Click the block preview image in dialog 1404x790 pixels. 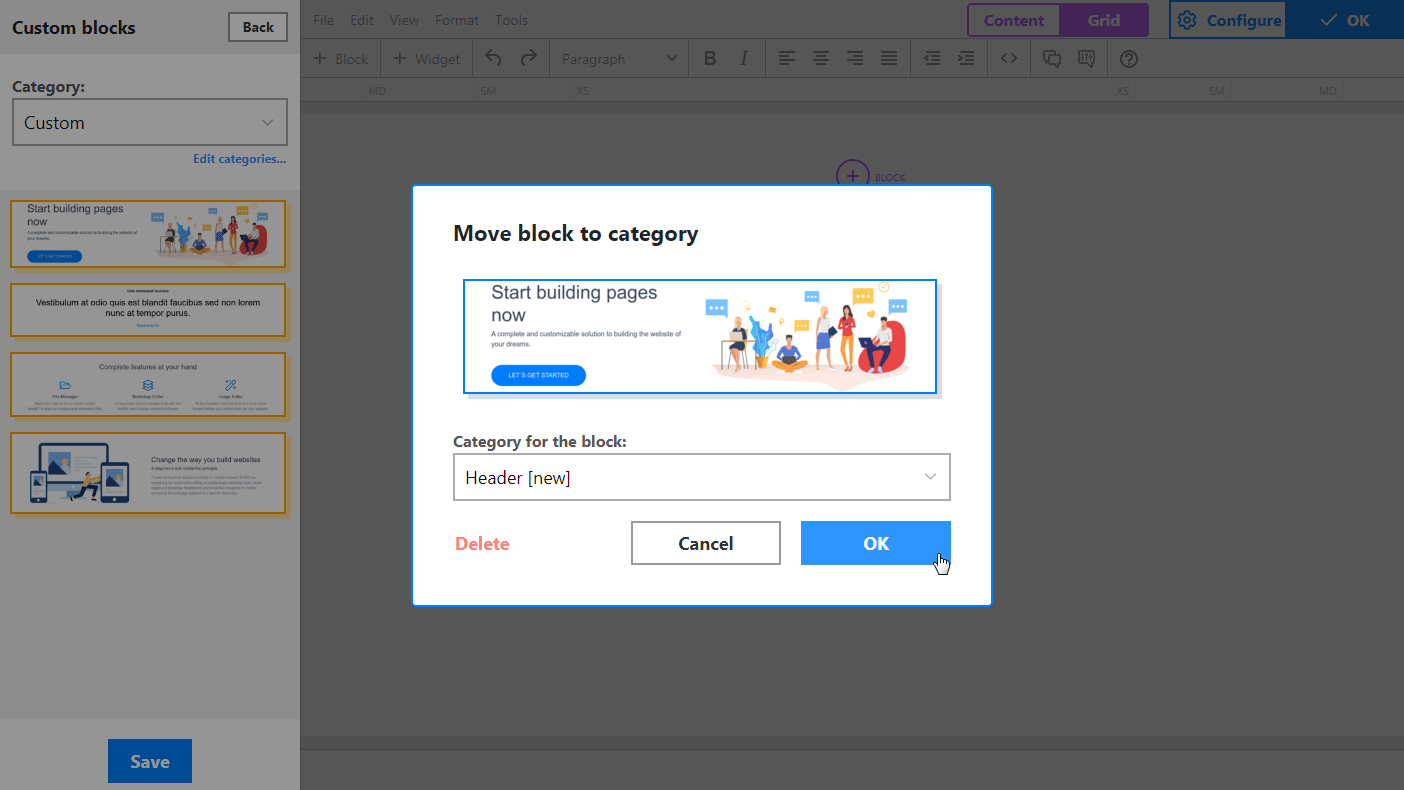point(700,336)
